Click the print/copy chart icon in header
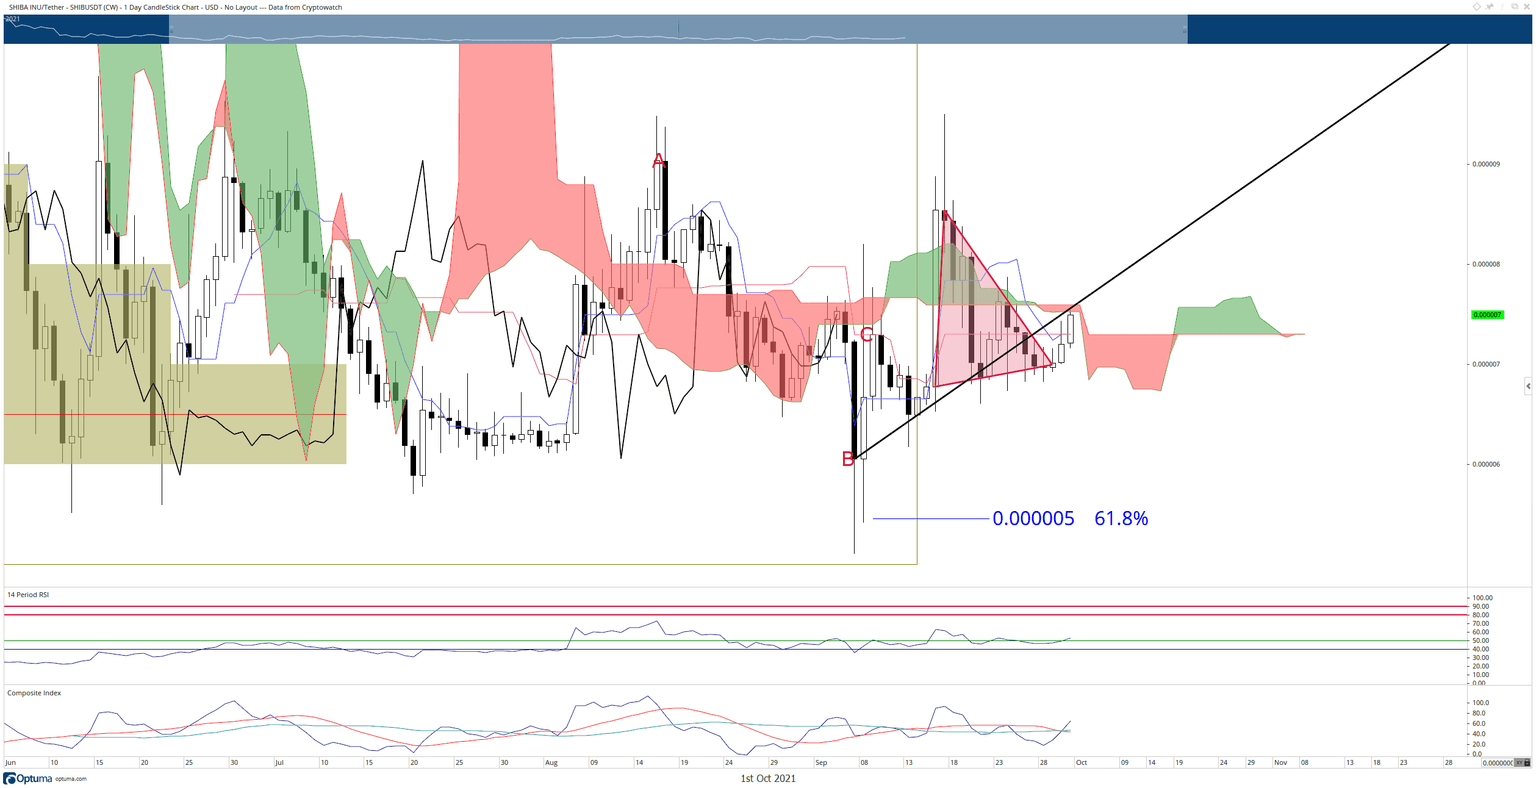 coord(1515,6)
